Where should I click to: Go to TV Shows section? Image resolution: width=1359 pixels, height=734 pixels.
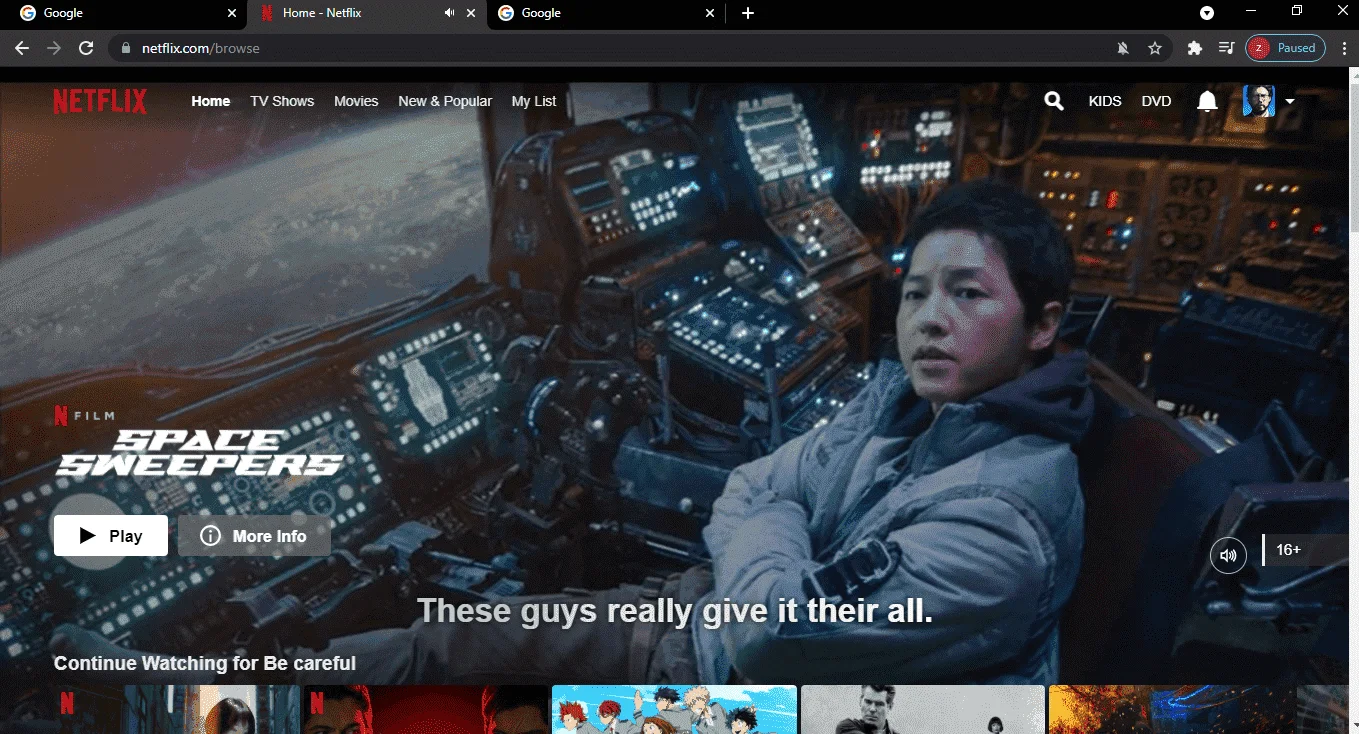click(282, 101)
